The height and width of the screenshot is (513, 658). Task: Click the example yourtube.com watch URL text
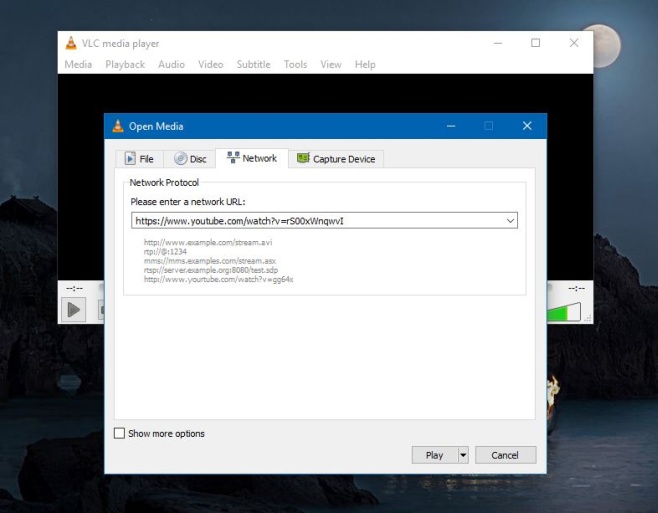click(x=218, y=279)
